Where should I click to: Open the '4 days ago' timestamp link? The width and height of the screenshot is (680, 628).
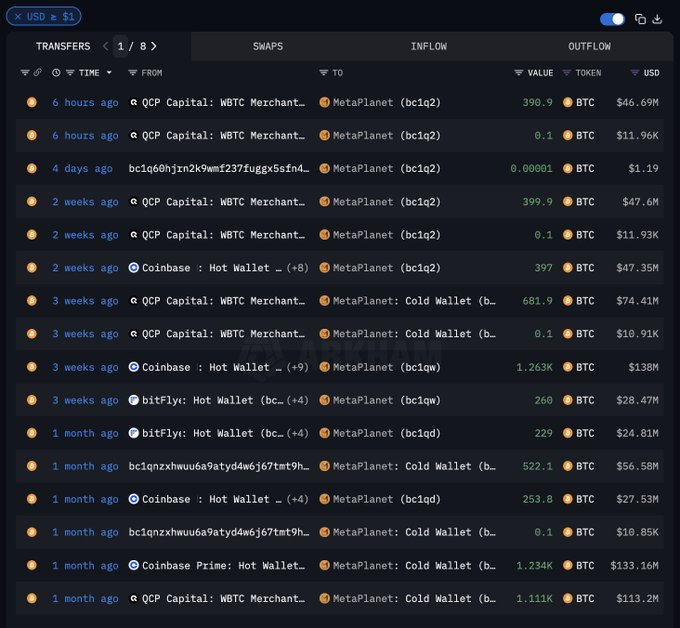[82, 168]
